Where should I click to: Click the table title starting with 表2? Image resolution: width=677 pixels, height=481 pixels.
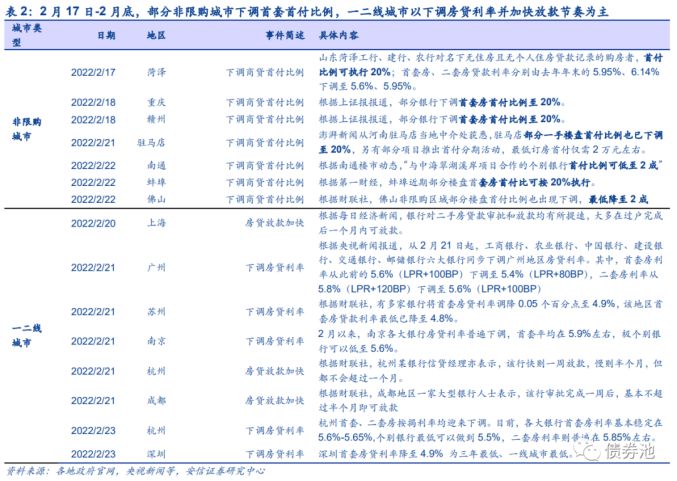click(x=307, y=11)
